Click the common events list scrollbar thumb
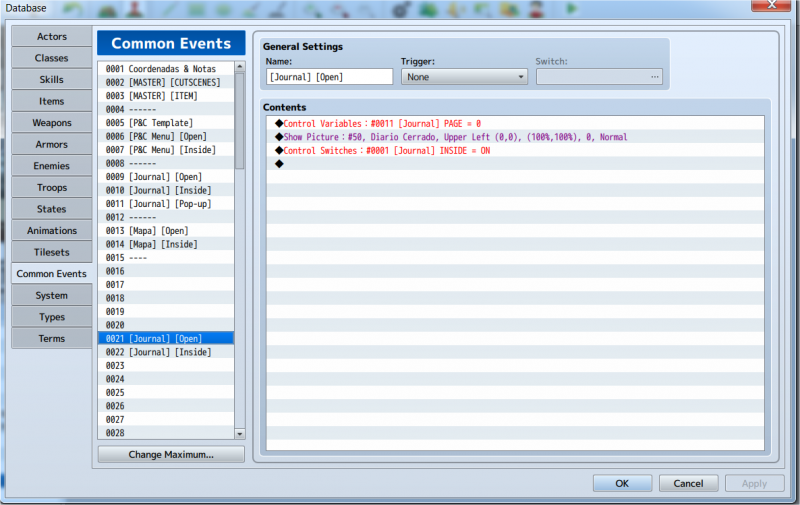 pyautogui.click(x=240, y=120)
